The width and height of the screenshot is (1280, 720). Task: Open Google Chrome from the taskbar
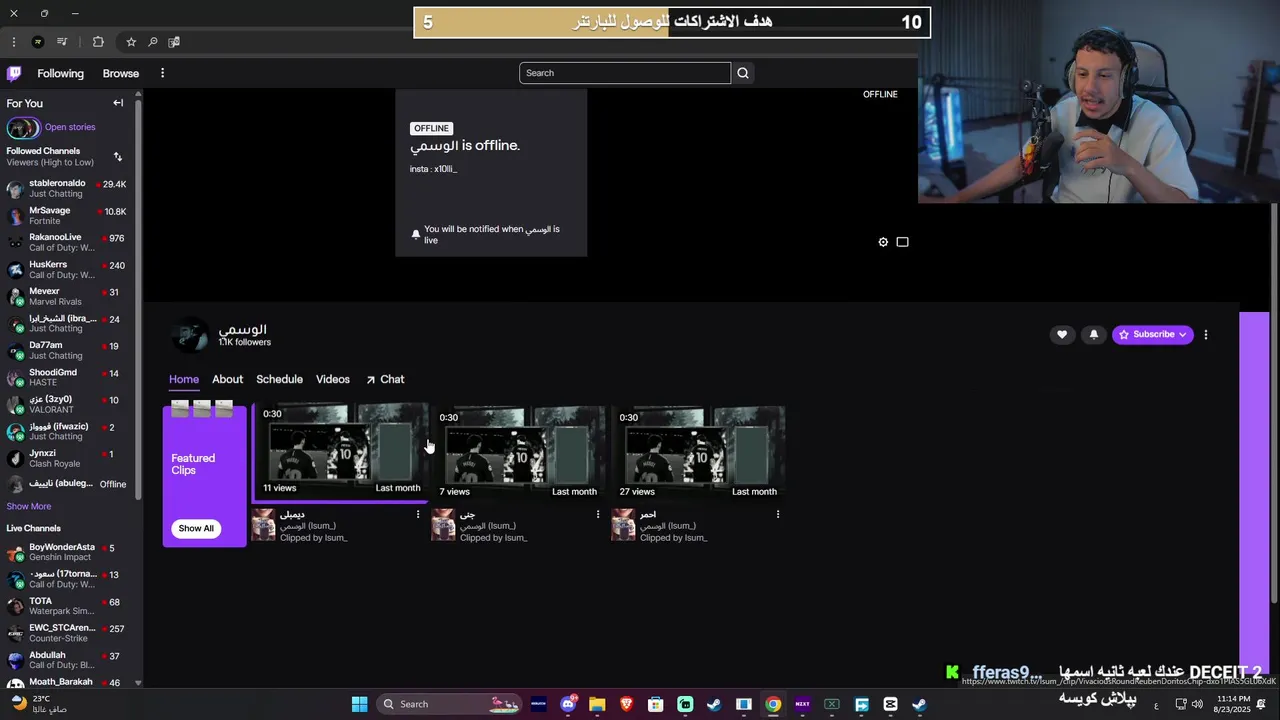click(773, 704)
